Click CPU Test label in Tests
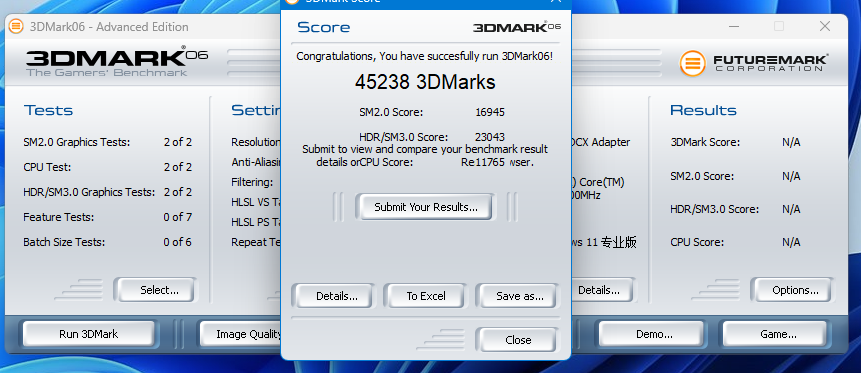This screenshot has width=861, height=373. [x=47, y=167]
